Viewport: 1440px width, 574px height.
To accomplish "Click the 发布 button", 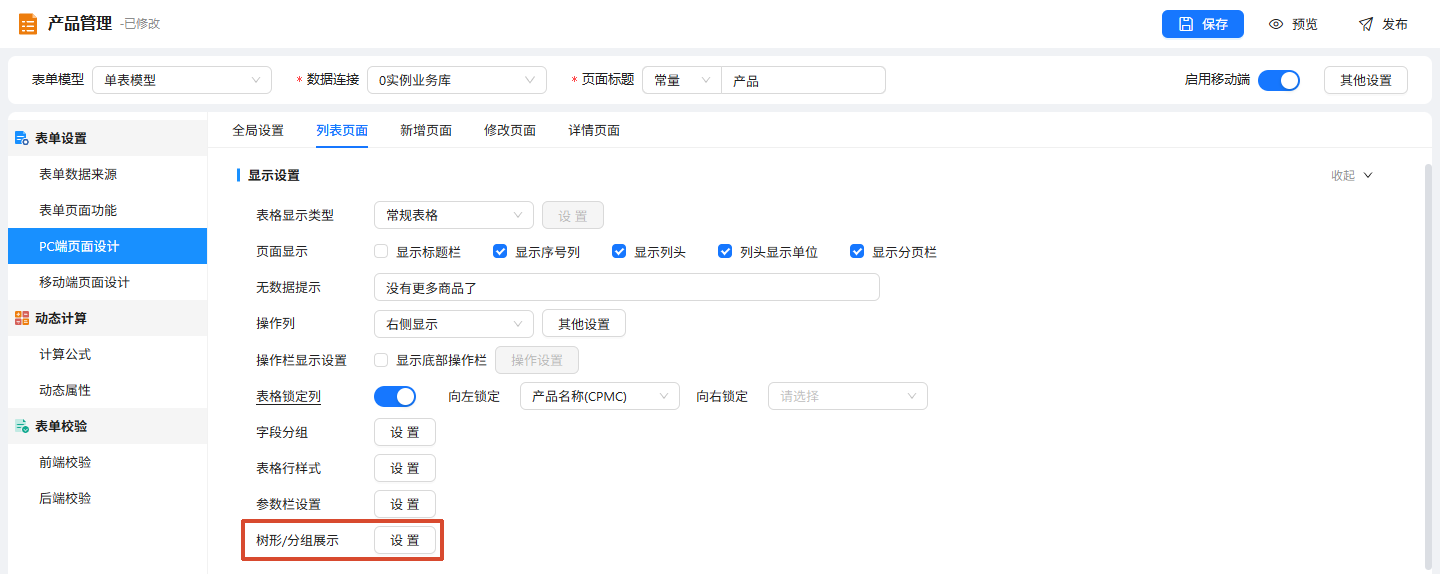I will point(1383,24).
